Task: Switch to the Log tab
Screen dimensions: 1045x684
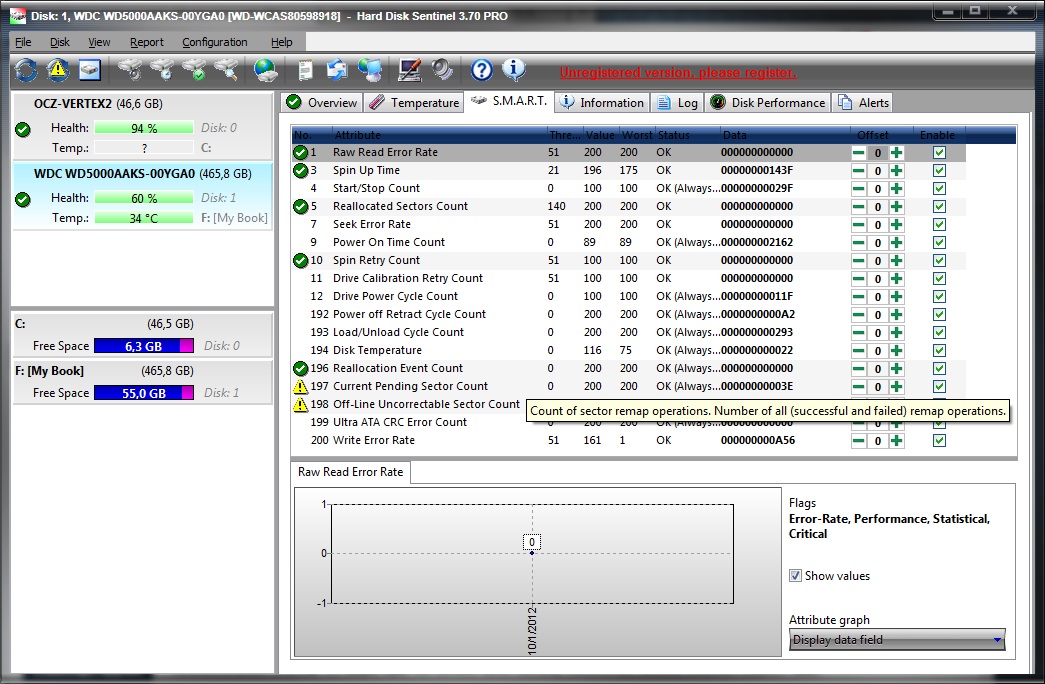Action: (x=678, y=103)
